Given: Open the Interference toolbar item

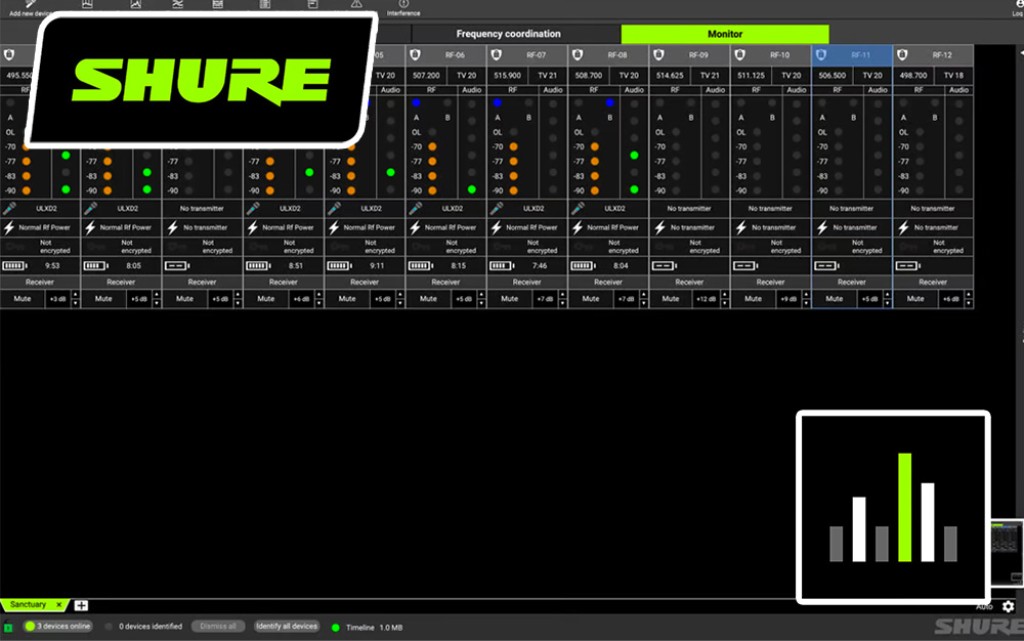Looking at the screenshot, I should tap(404, 8).
